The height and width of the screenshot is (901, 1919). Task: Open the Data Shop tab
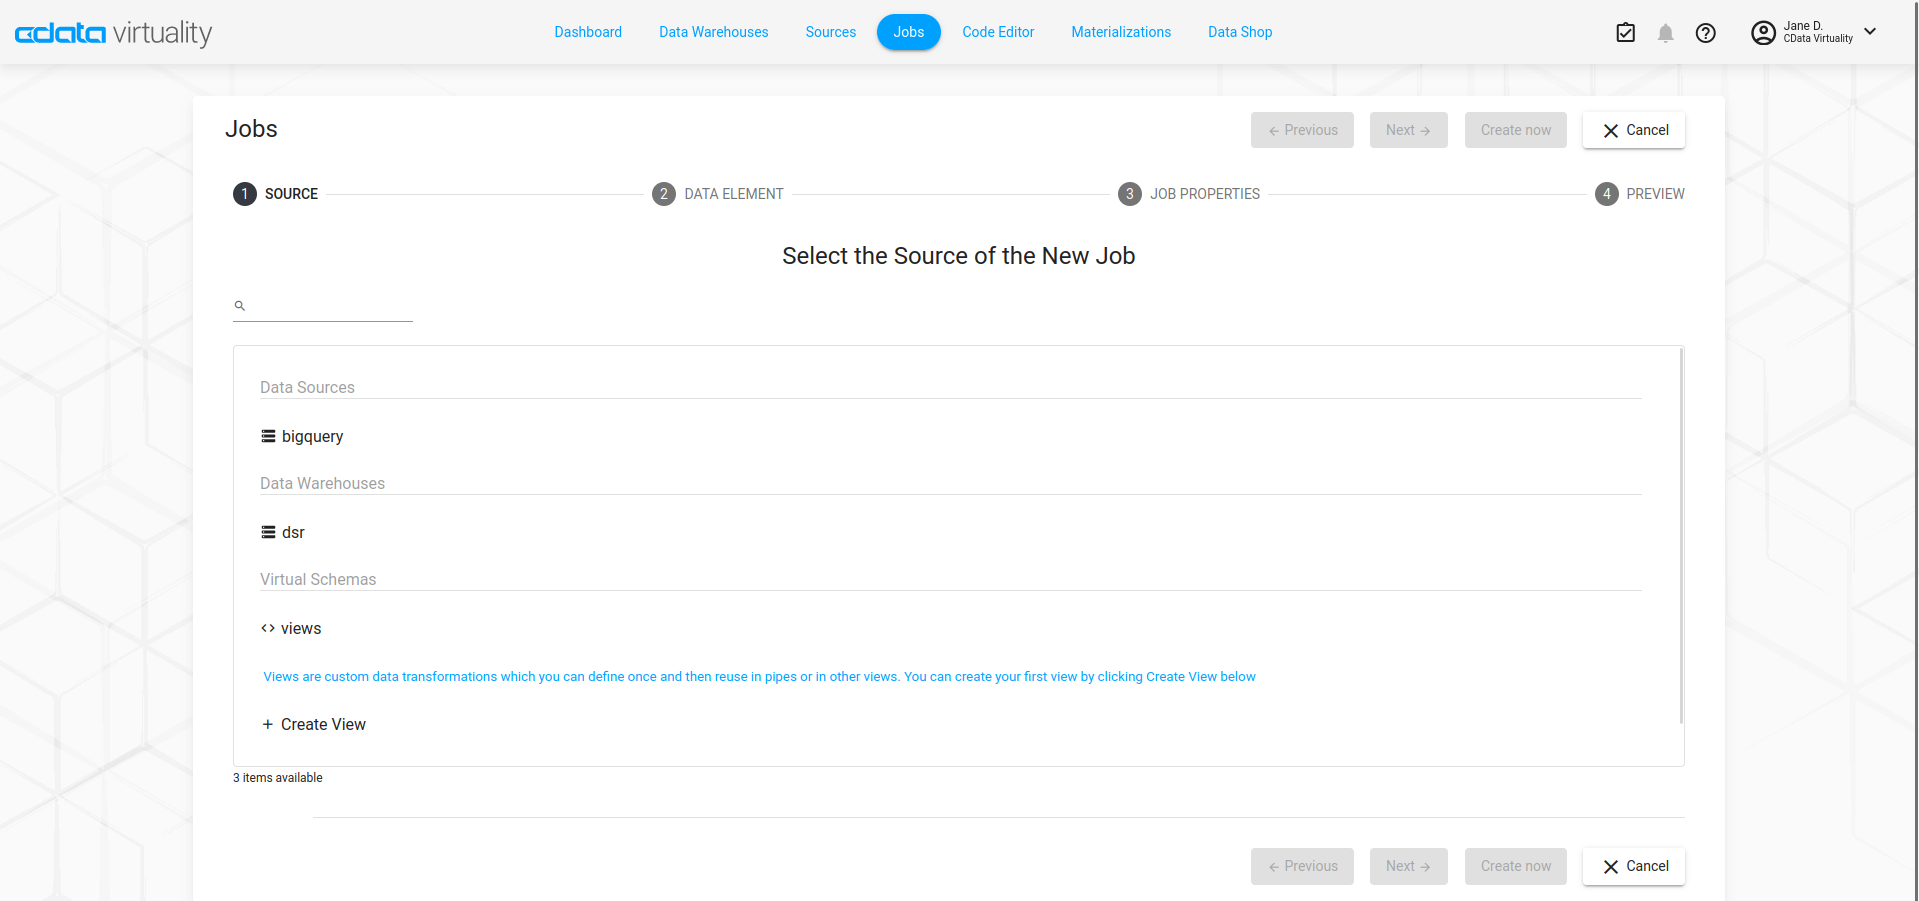(1239, 32)
